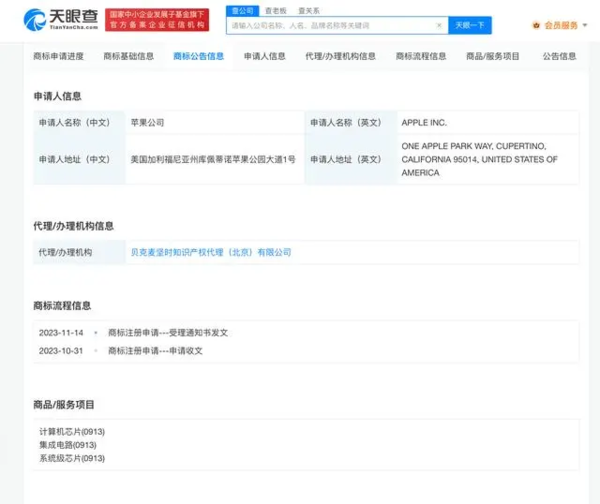Click the 商品/服务项目 section heading

64,405
